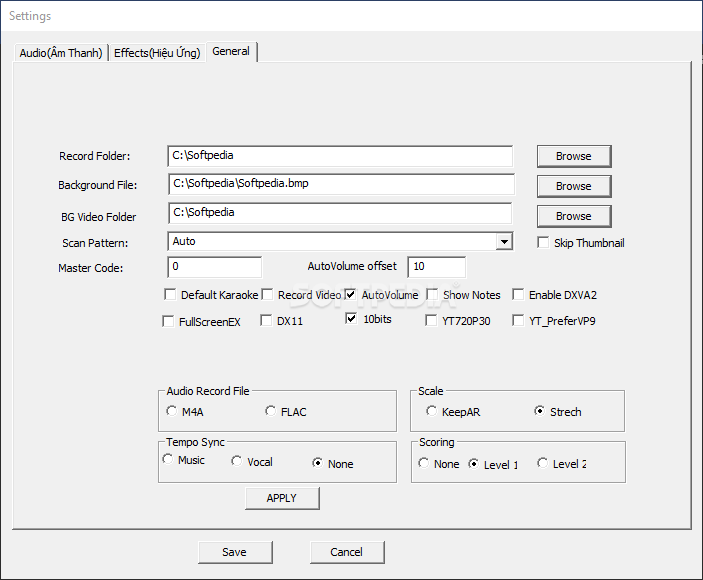Open the Effects(Hiệu Ứng) tab
The width and height of the screenshot is (703, 580).
pos(157,53)
